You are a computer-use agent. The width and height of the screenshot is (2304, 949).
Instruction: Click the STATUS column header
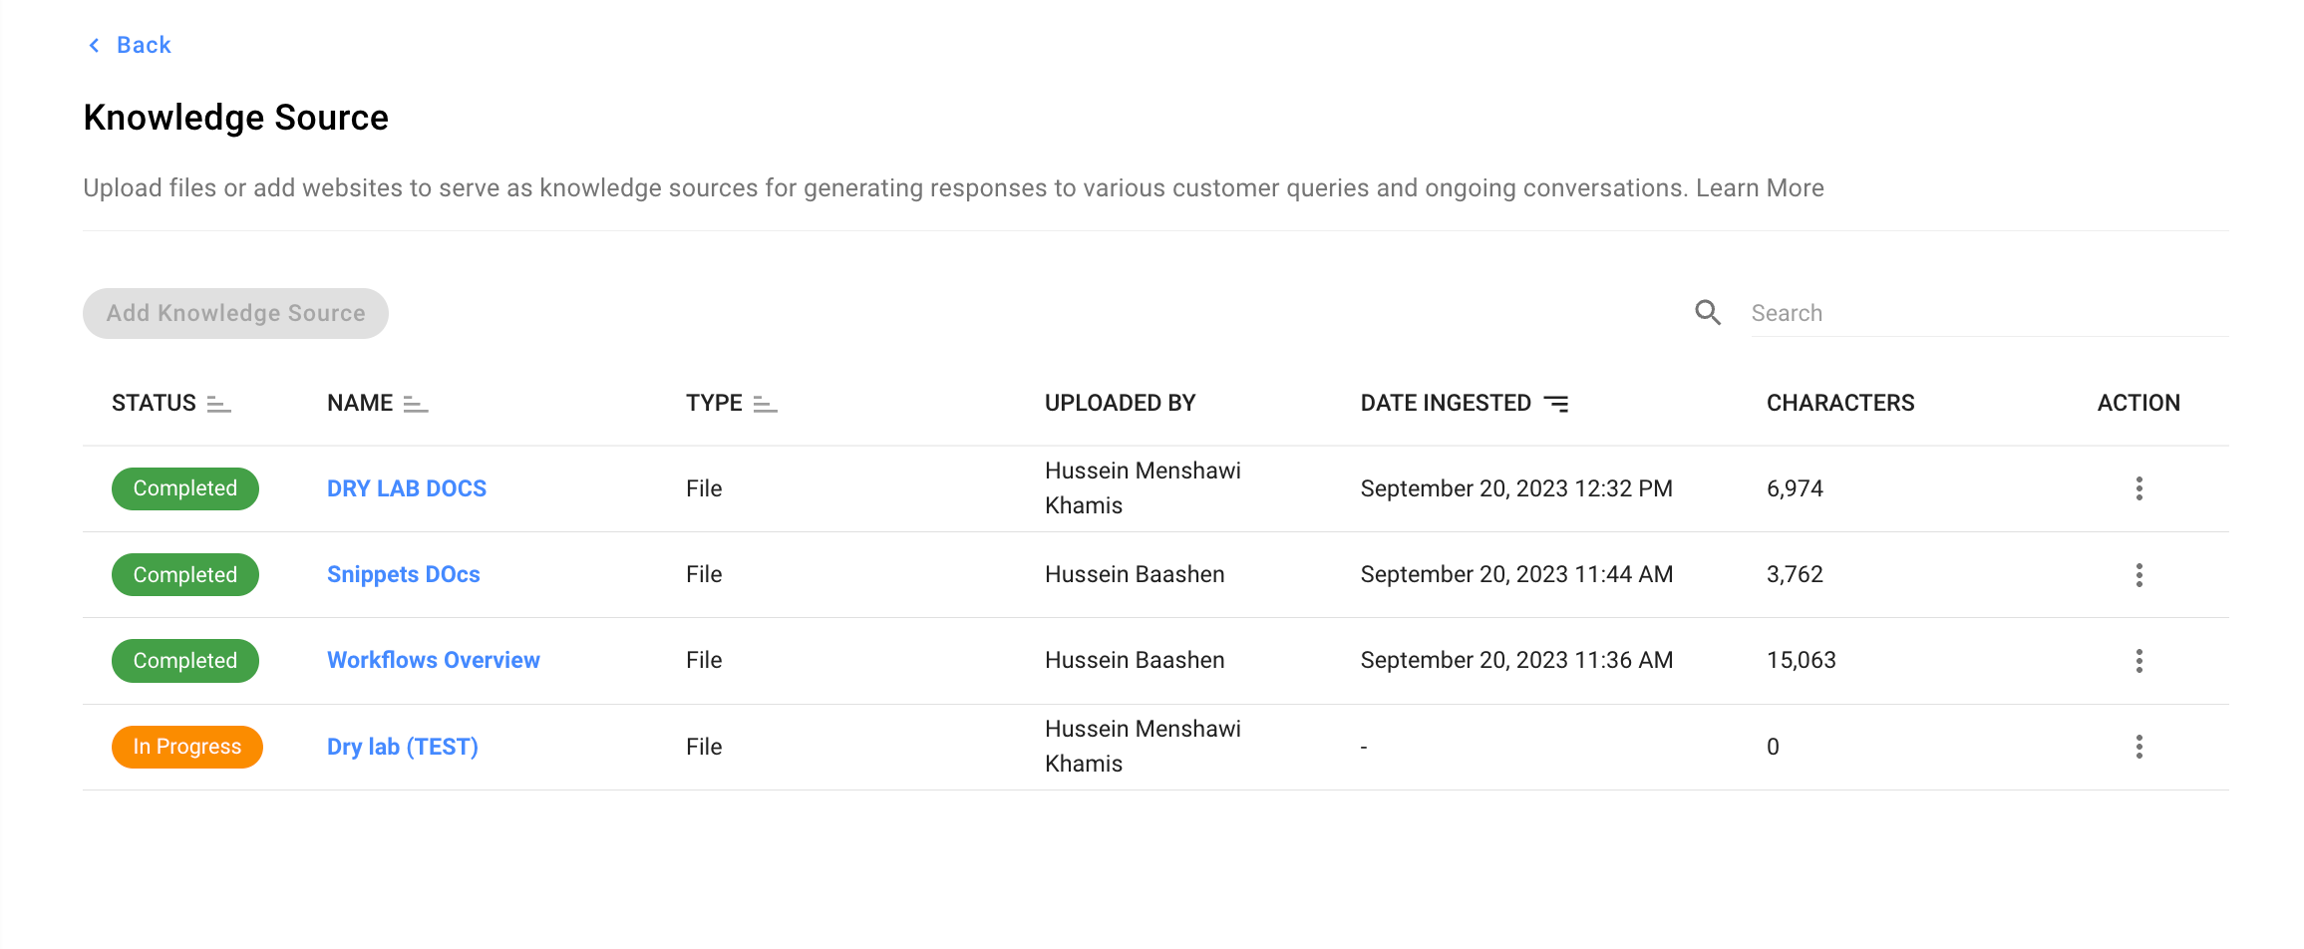click(x=153, y=402)
